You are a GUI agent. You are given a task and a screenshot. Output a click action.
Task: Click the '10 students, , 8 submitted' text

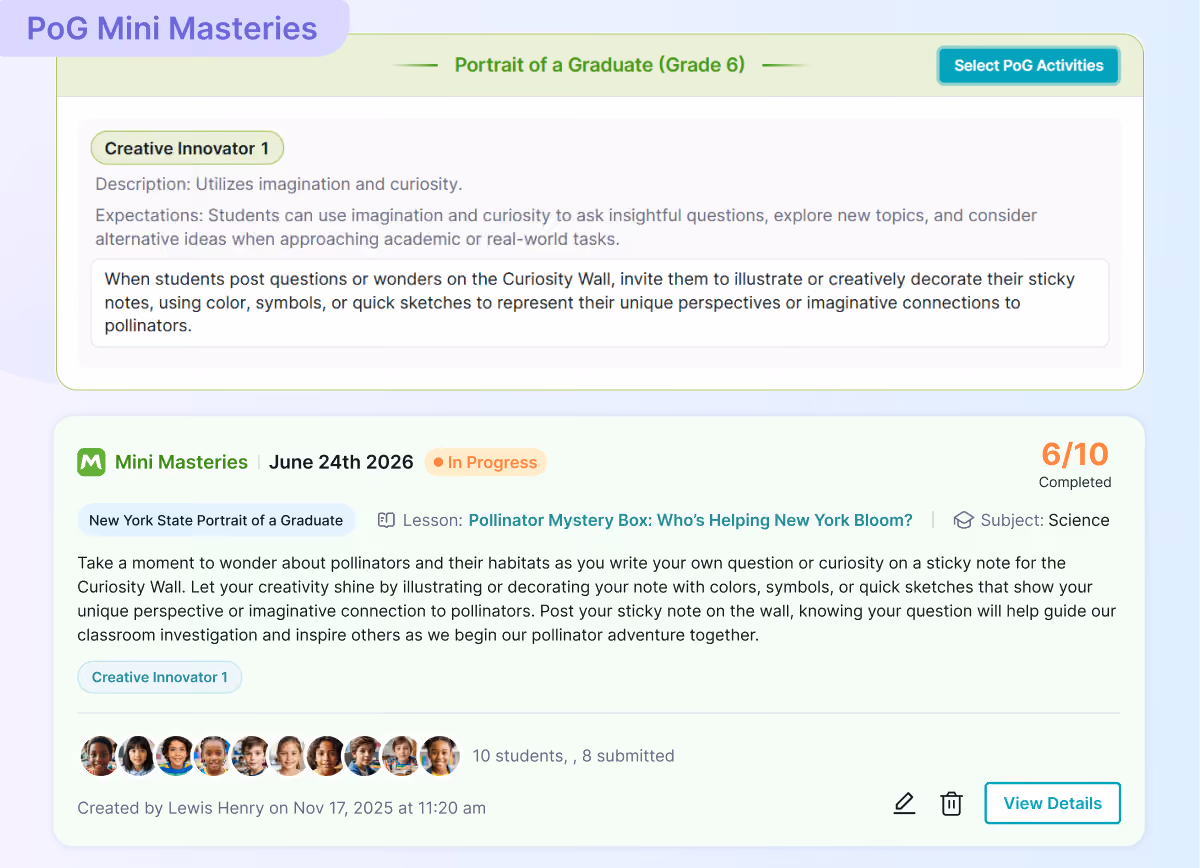[x=573, y=756]
